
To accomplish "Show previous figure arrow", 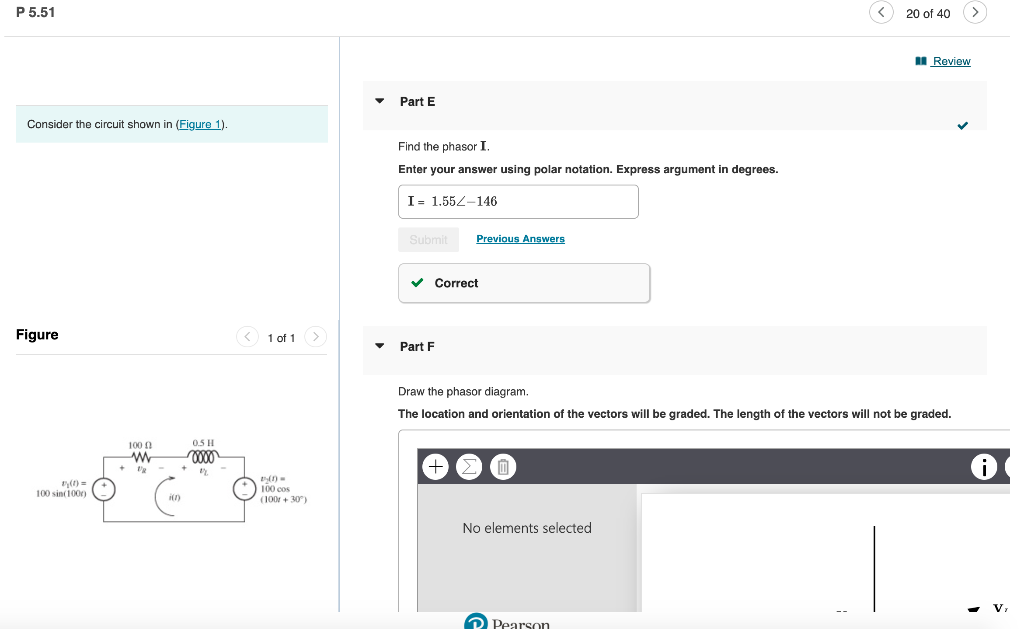I will pos(247,337).
